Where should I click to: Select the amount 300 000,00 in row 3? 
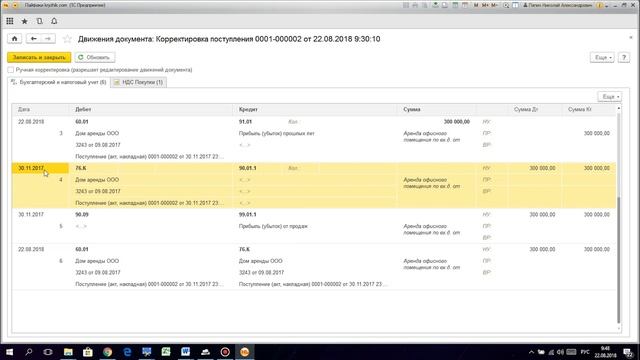pyautogui.click(x=457, y=122)
